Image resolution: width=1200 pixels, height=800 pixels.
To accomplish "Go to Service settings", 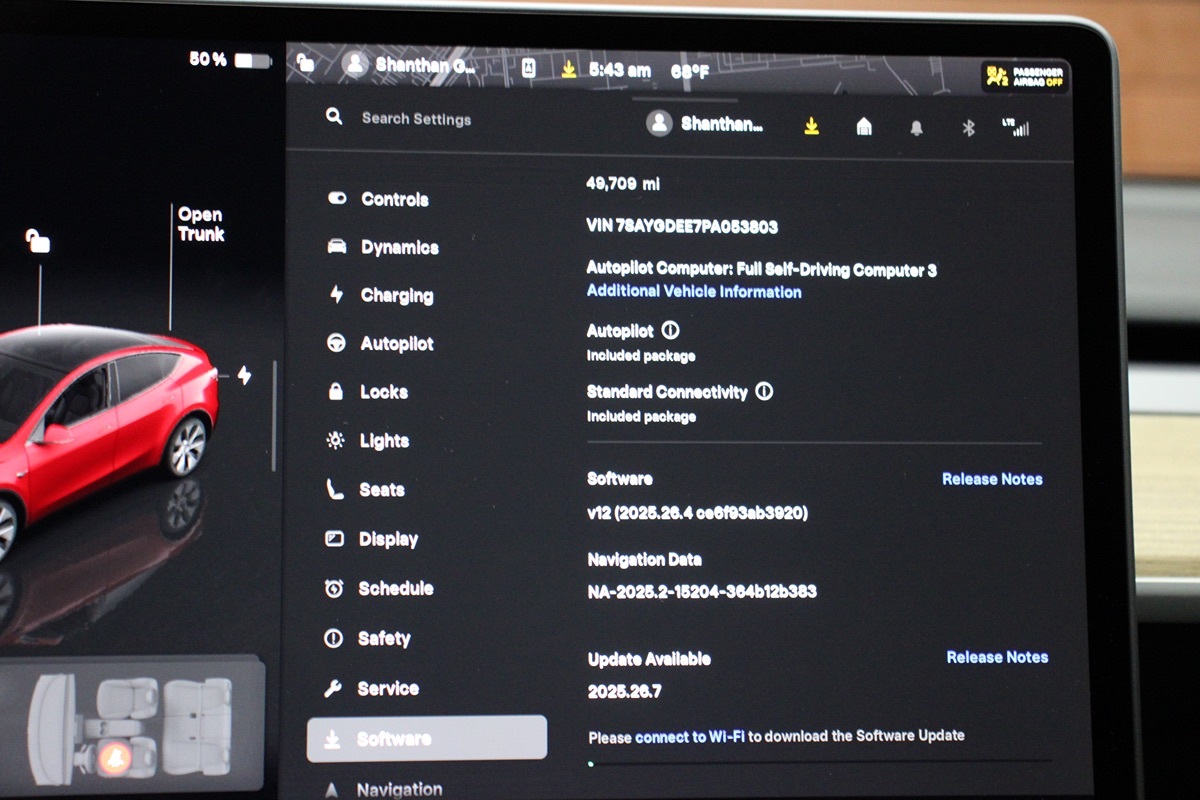I will point(387,688).
